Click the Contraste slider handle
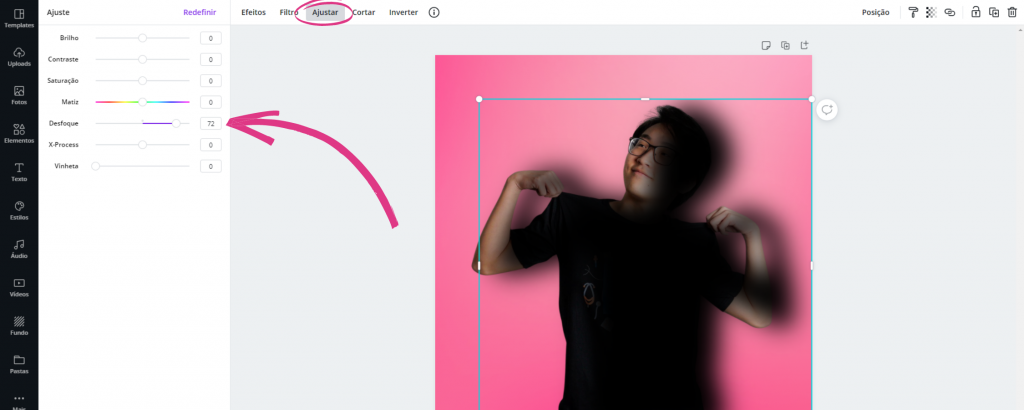Image resolution: width=1024 pixels, height=410 pixels. 142,59
